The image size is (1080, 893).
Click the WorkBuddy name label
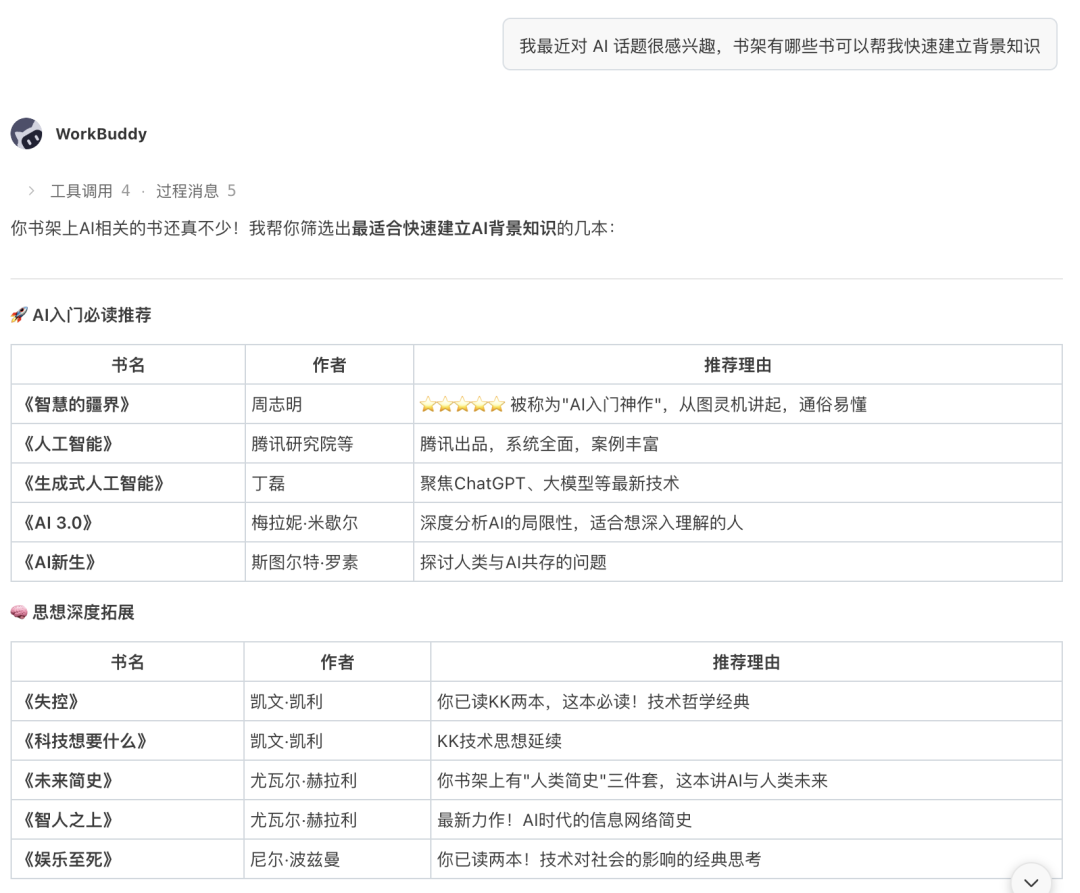click(x=101, y=134)
